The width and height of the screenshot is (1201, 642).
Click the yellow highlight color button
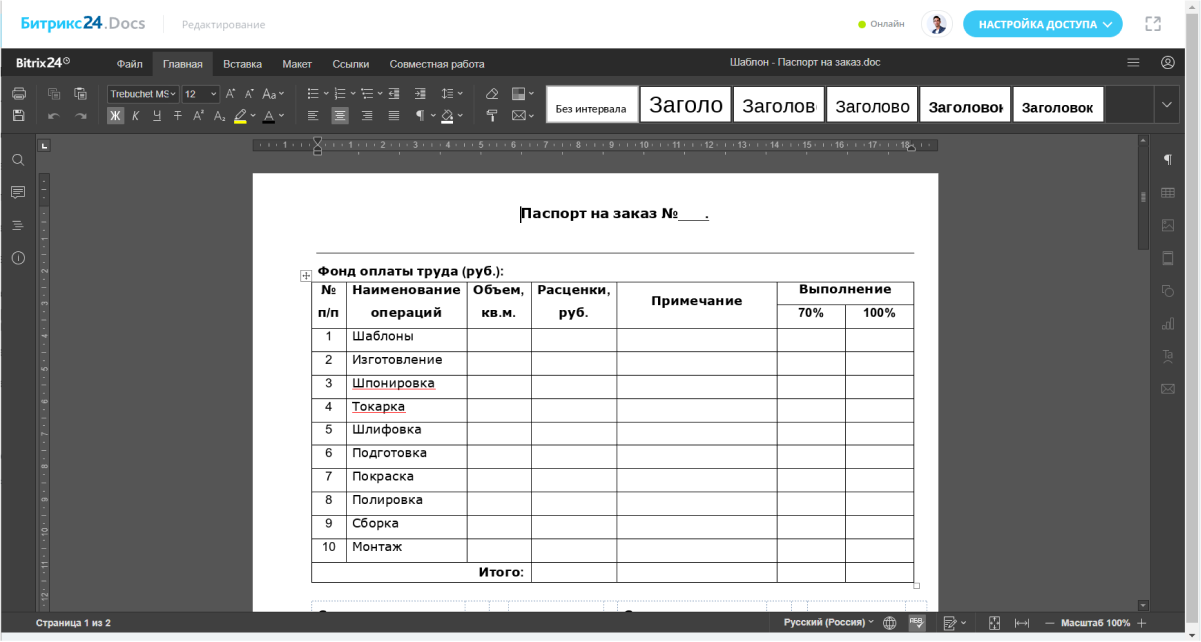[240, 116]
